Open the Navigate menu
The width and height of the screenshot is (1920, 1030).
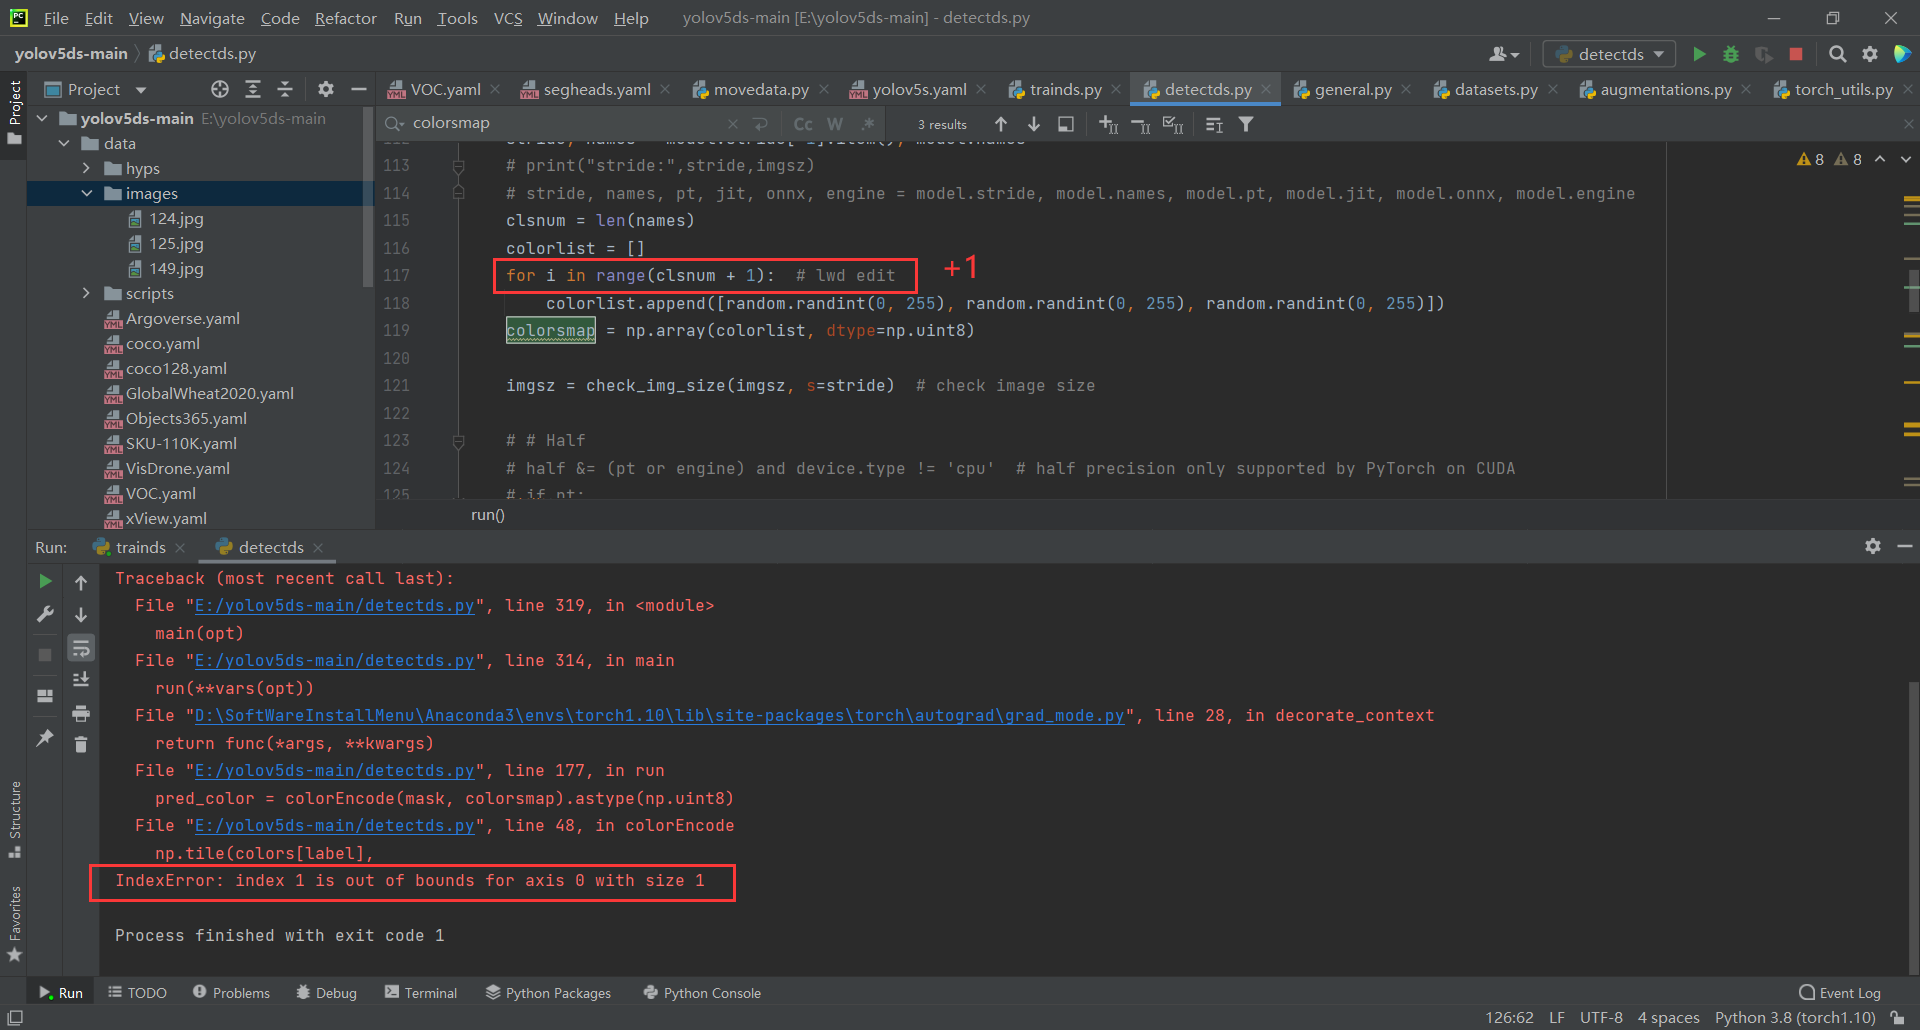point(212,18)
